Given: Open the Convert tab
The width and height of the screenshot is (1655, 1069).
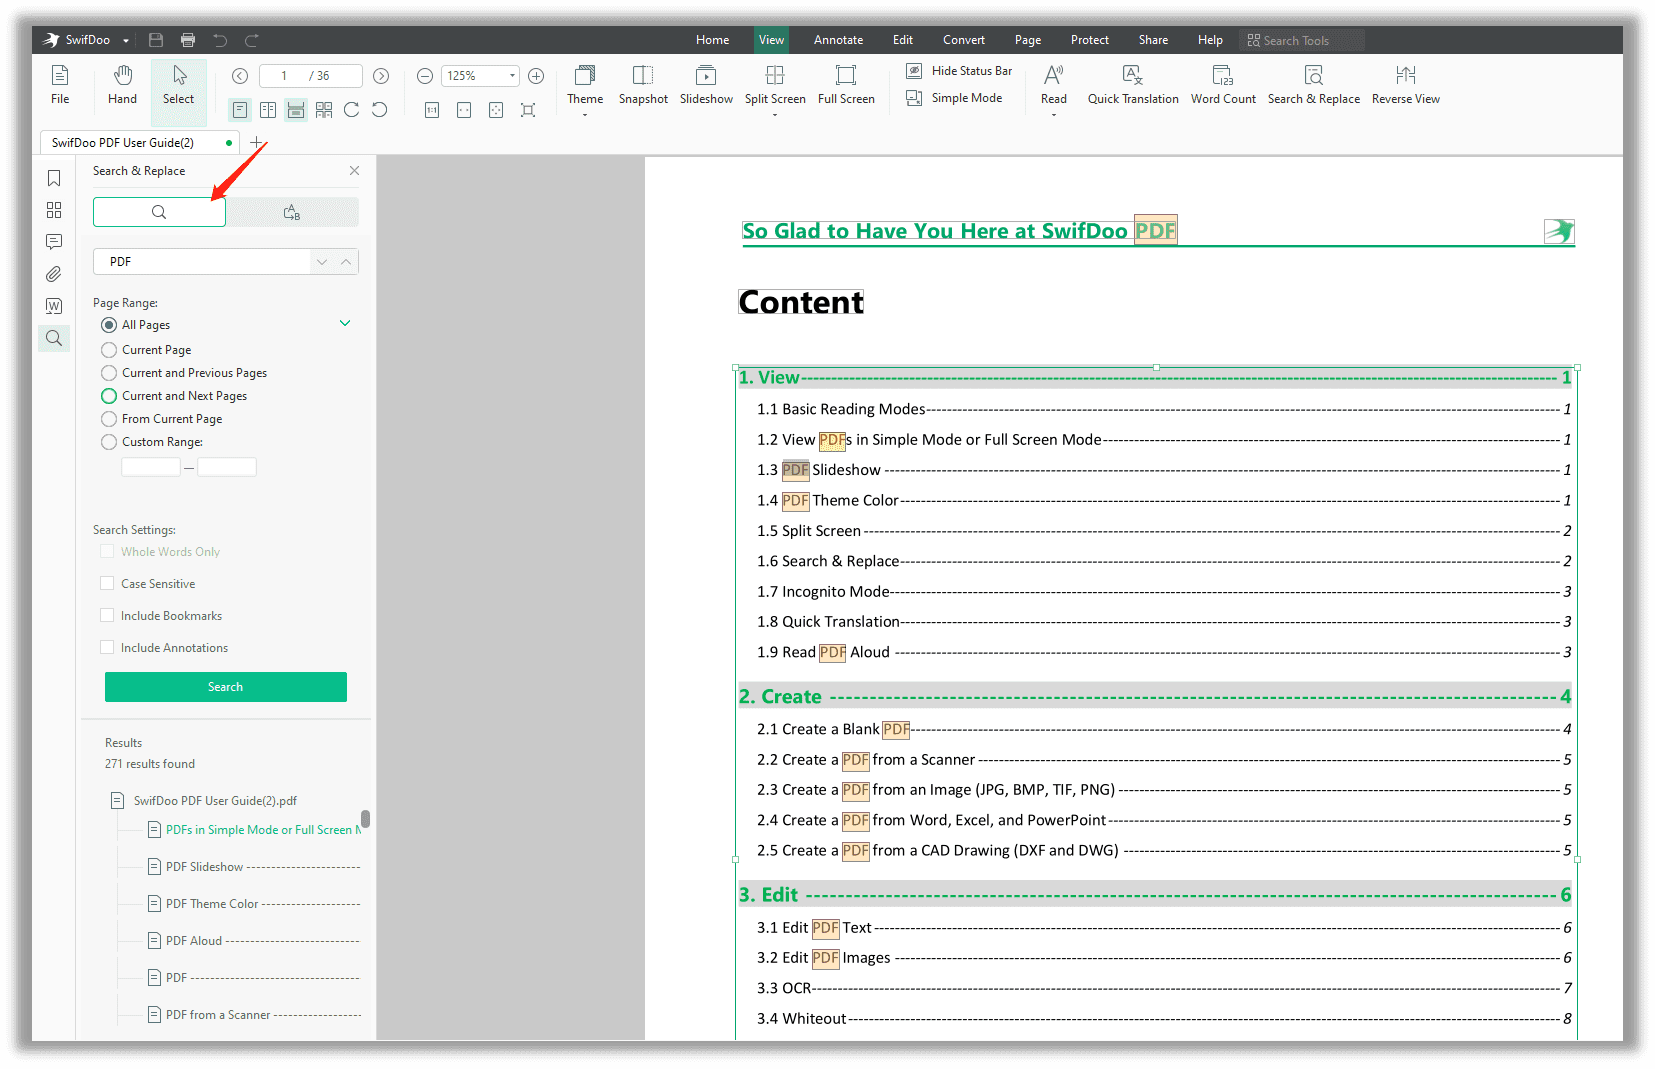Looking at the screenshot, I should [964, 40].
